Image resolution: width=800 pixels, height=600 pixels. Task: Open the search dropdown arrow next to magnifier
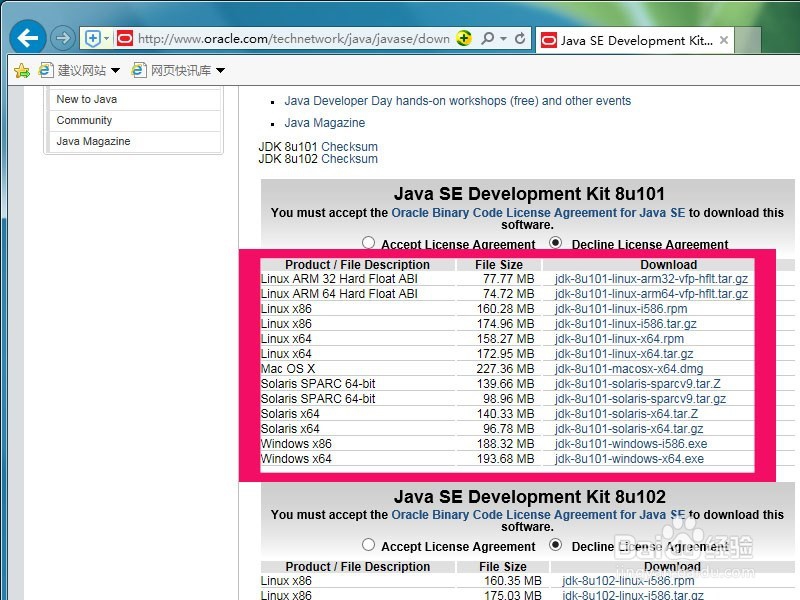[x=504, y=38]
